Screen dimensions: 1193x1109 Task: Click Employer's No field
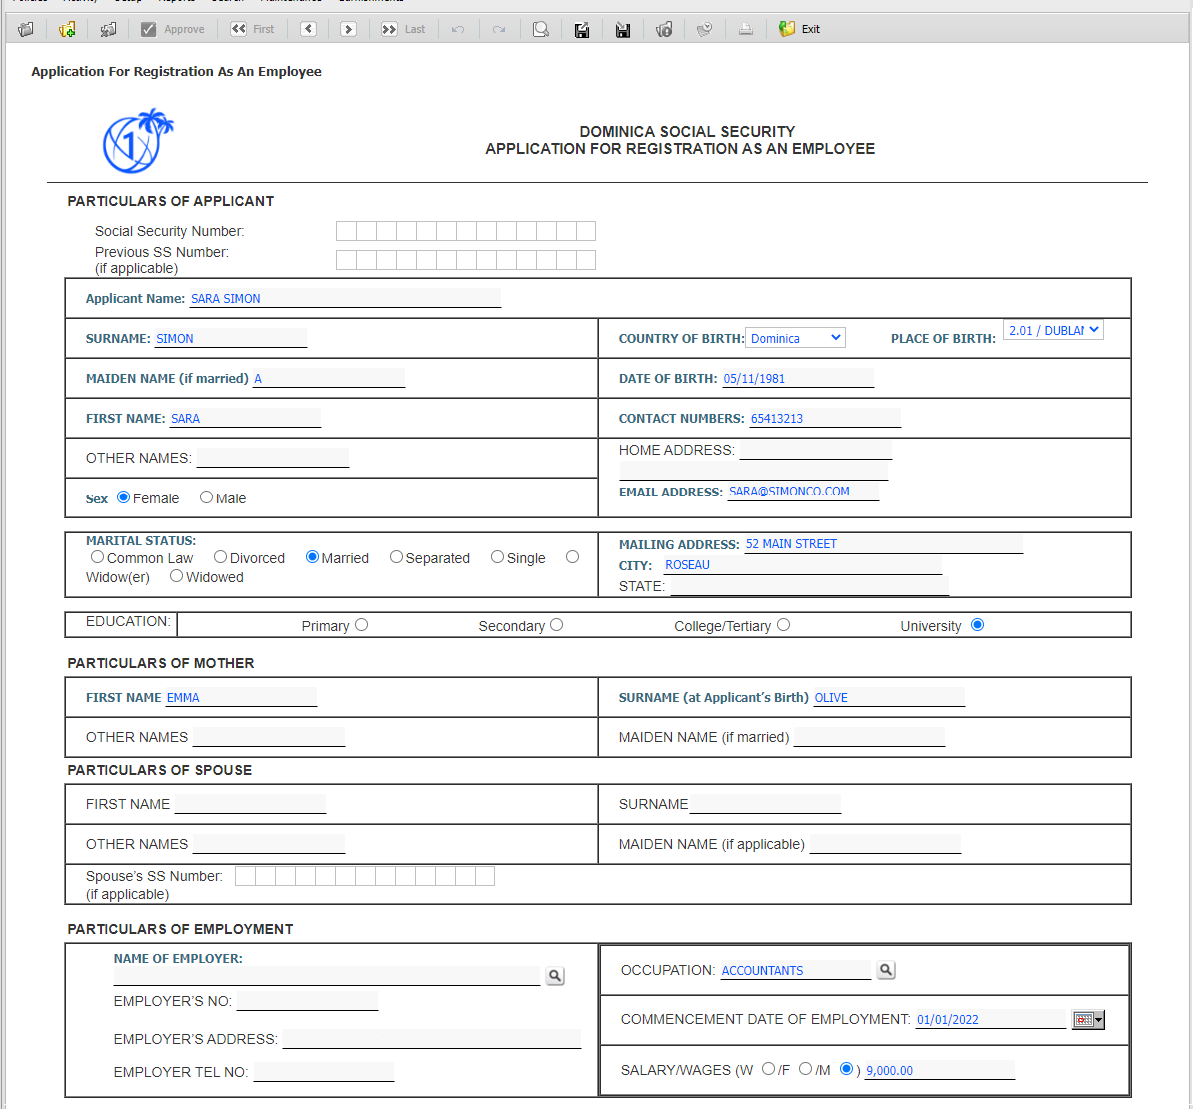[307, 1001]
